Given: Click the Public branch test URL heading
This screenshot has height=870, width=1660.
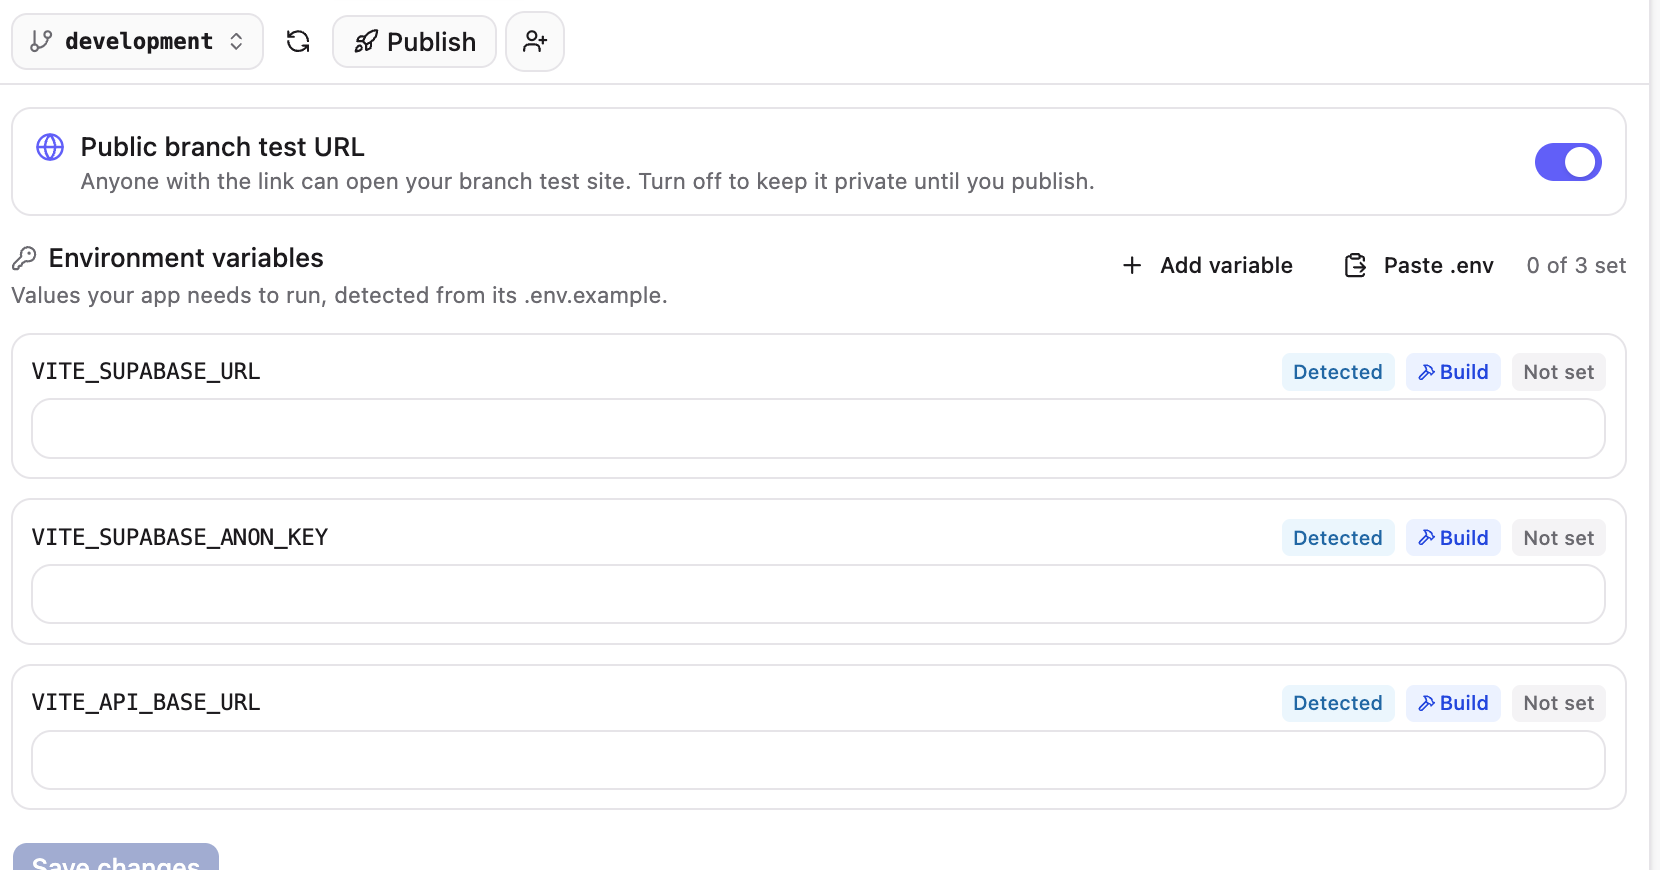Looking at the screenshot, I should coord(222,147).
